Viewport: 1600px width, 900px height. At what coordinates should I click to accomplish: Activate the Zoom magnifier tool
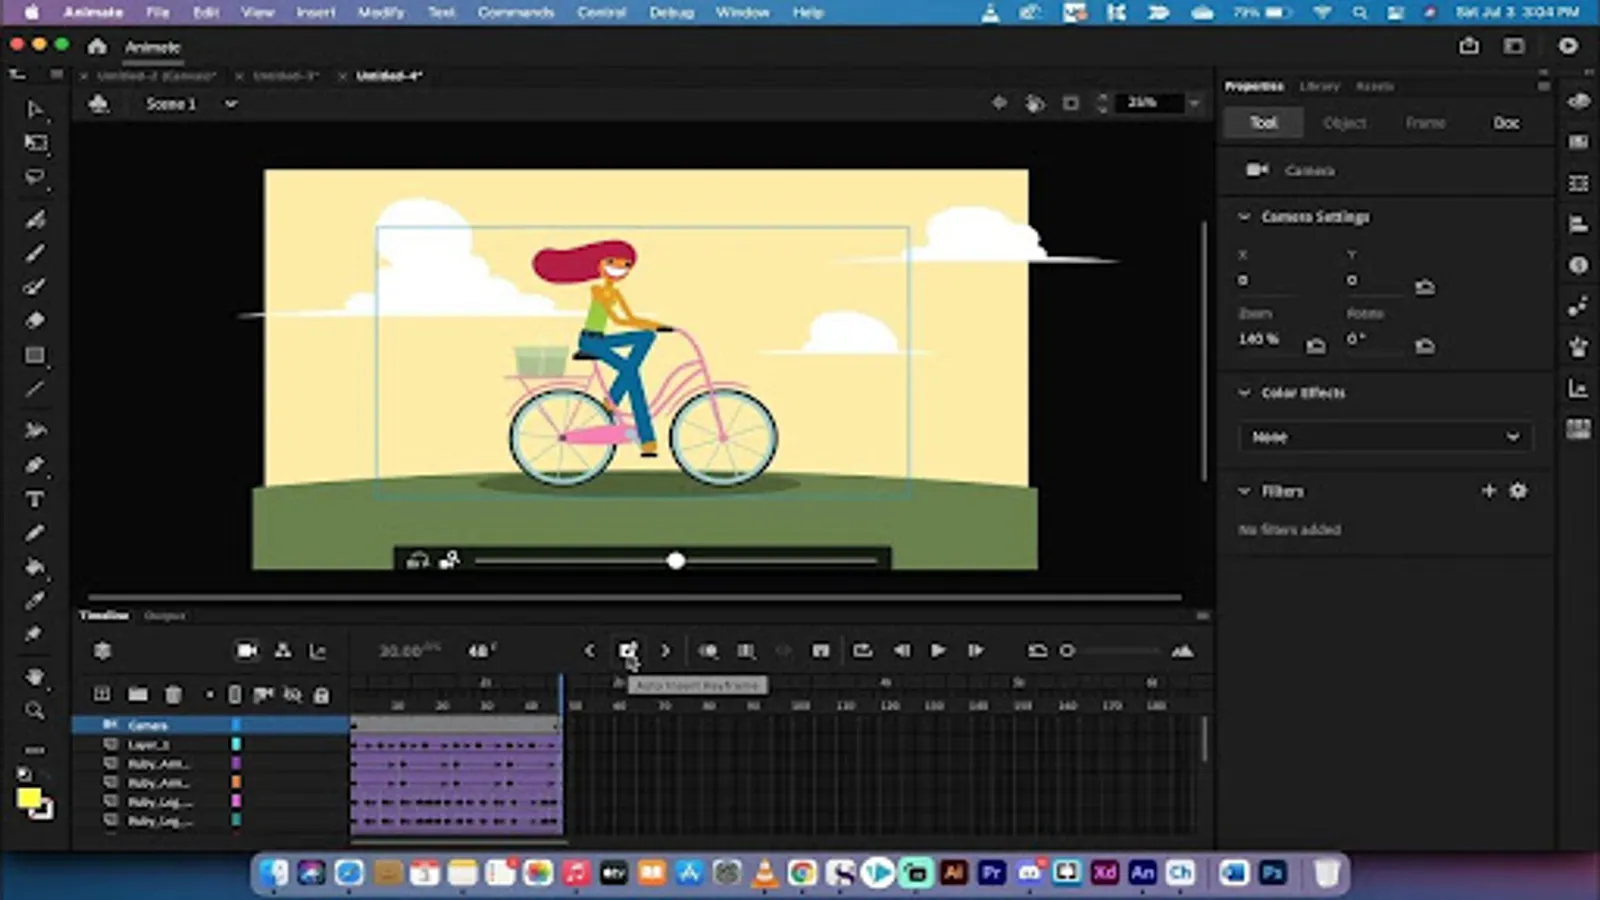pyautogui.click(x=35, y=711)
